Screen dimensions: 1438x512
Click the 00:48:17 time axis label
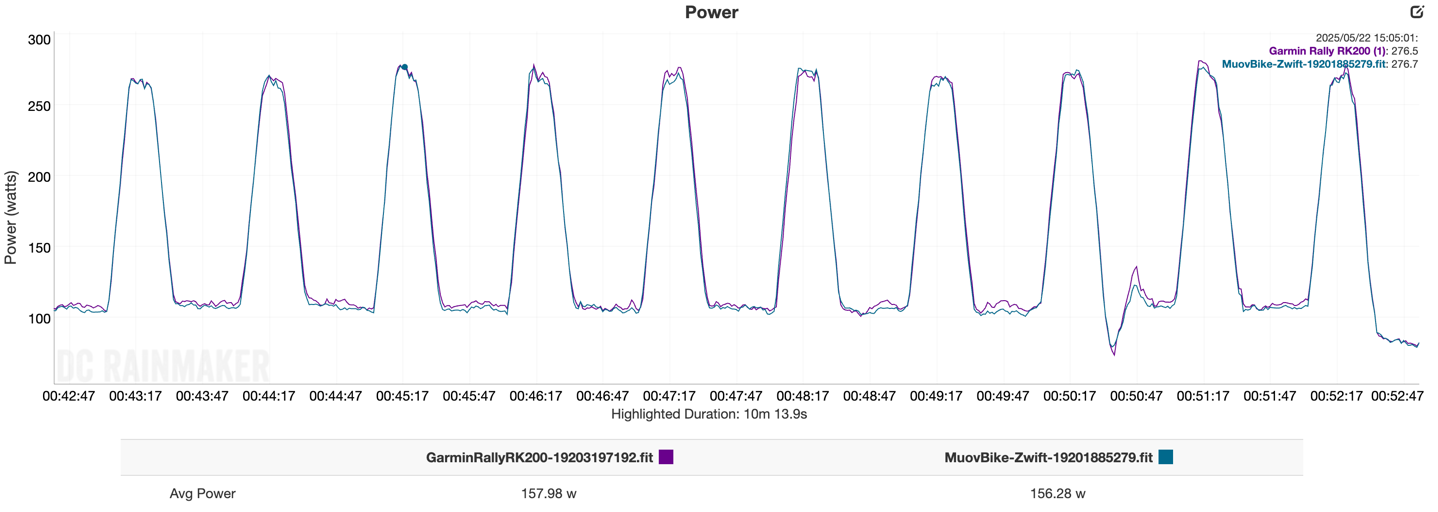coord(803,396)
